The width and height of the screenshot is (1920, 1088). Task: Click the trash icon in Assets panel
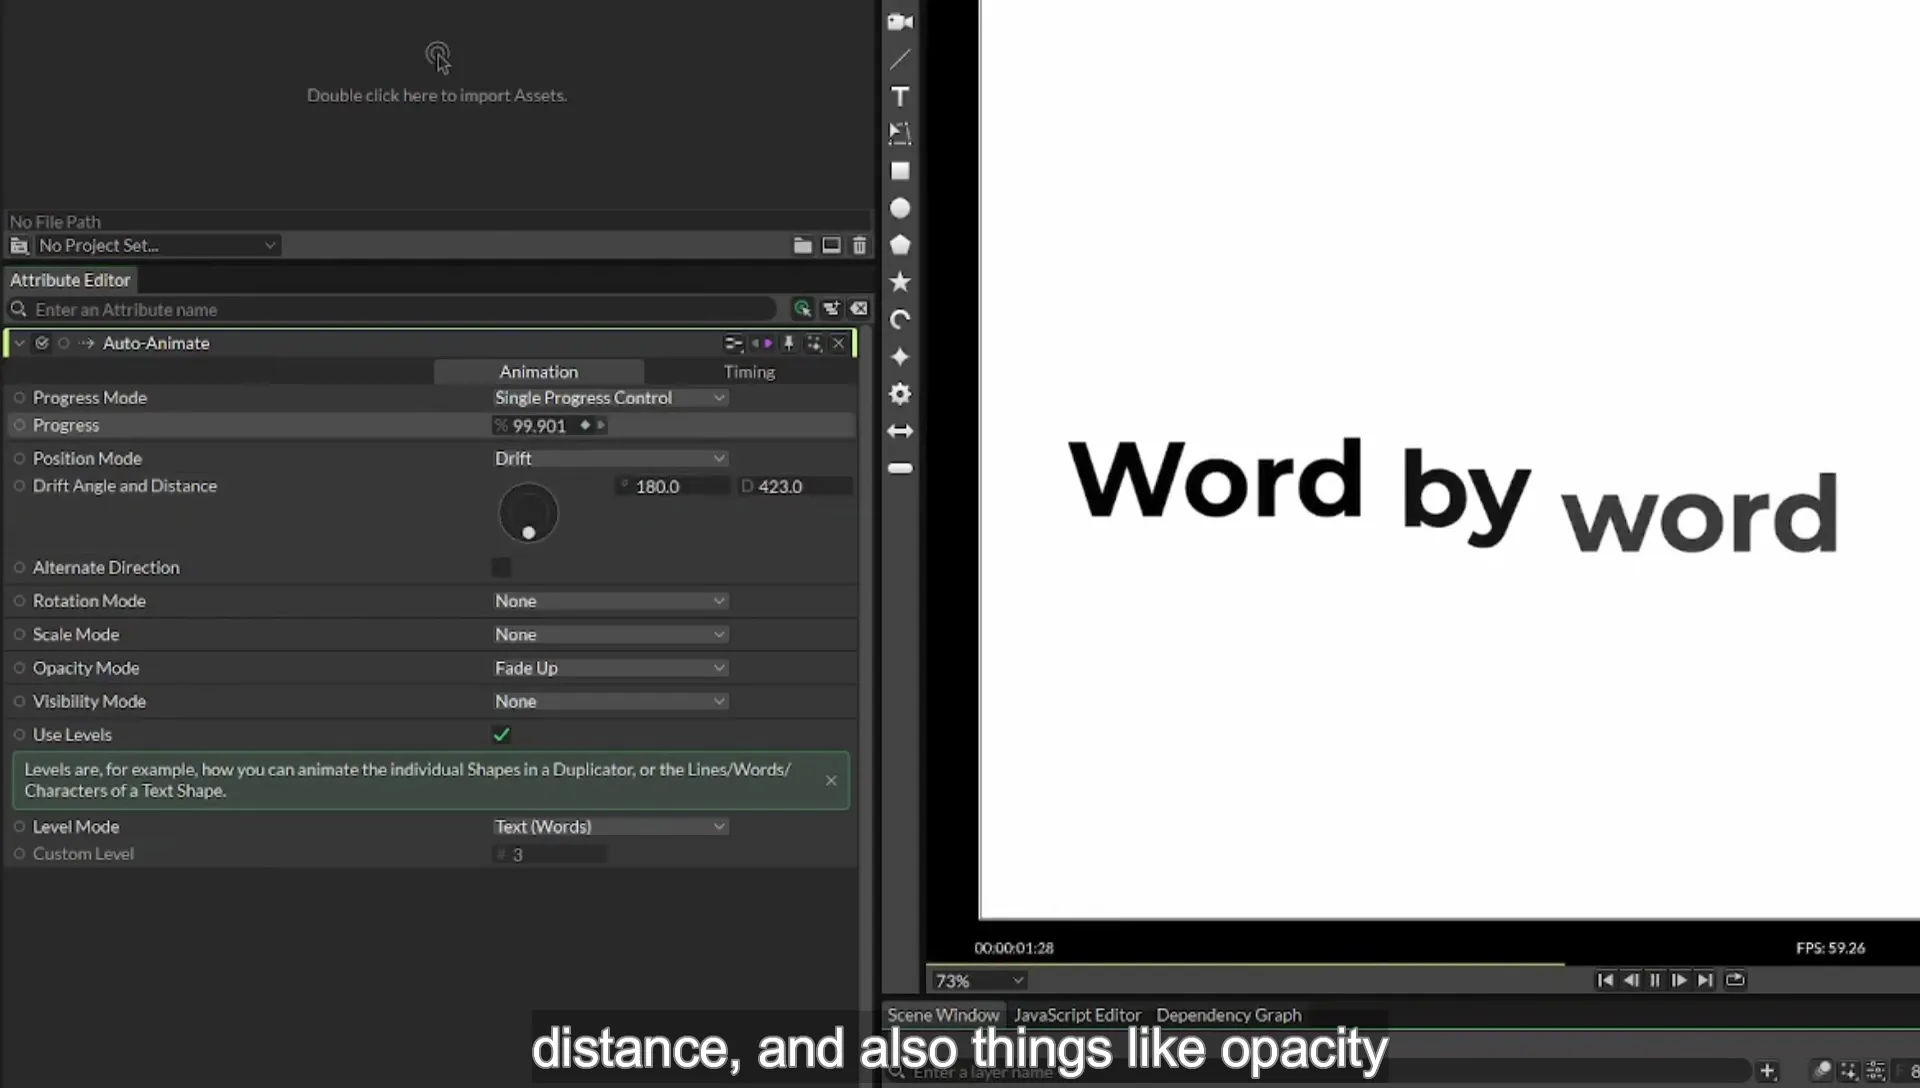(x=859, y=245)
